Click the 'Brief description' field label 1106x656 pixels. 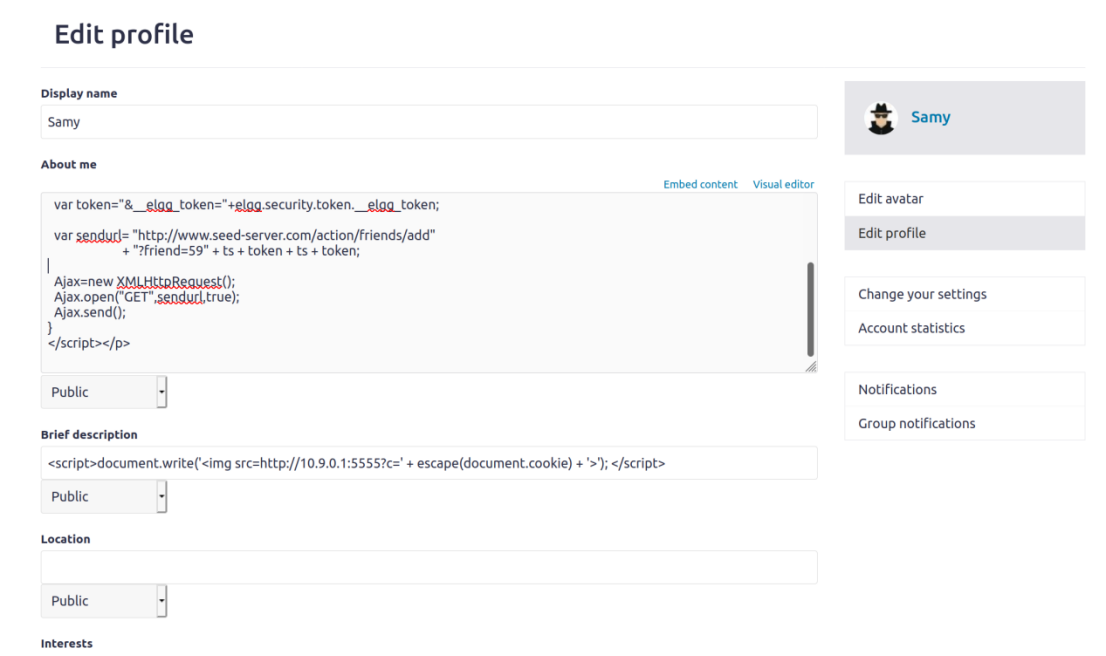coord(89,435)
